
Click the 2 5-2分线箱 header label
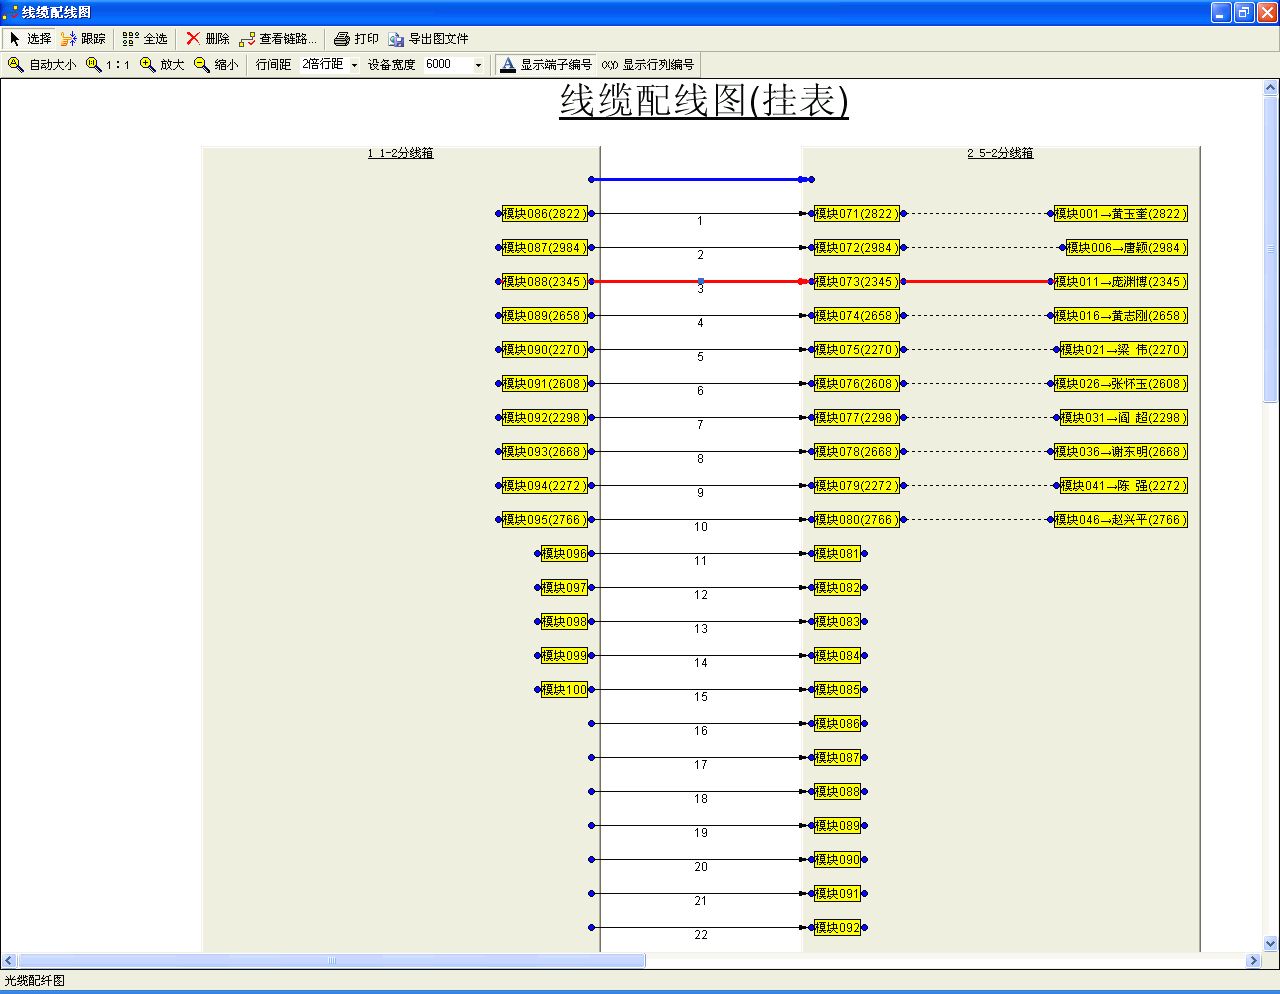1000,153
